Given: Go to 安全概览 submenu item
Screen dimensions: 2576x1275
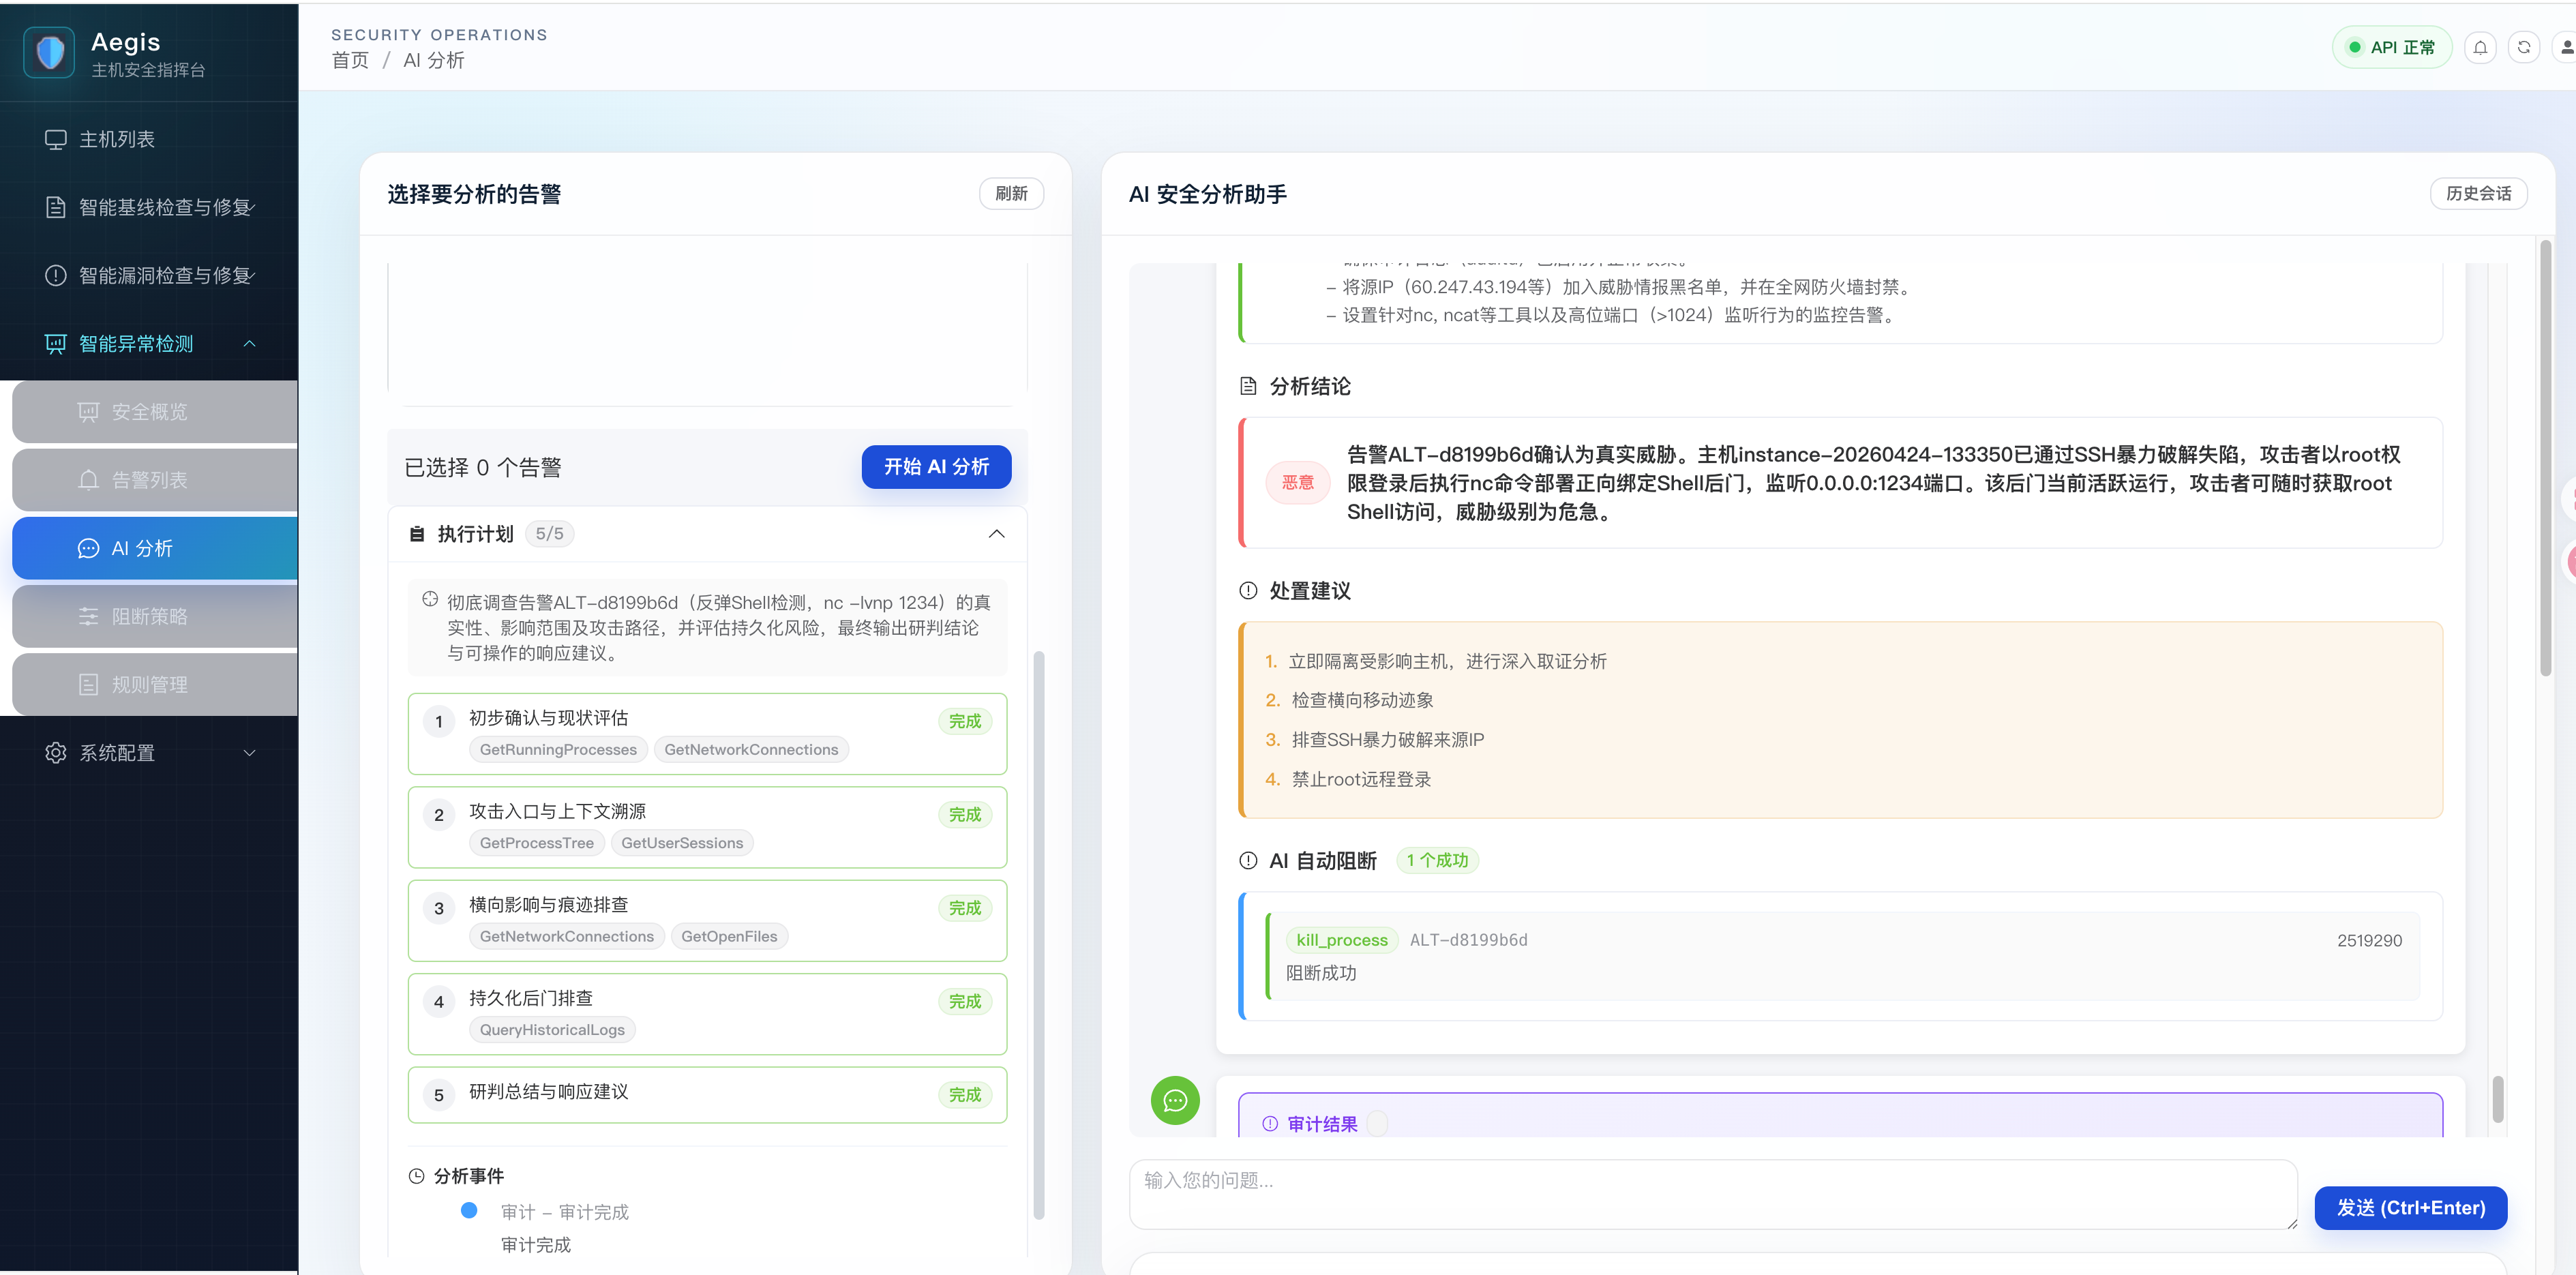Looking at the screenshot, I should coord(155,412).
